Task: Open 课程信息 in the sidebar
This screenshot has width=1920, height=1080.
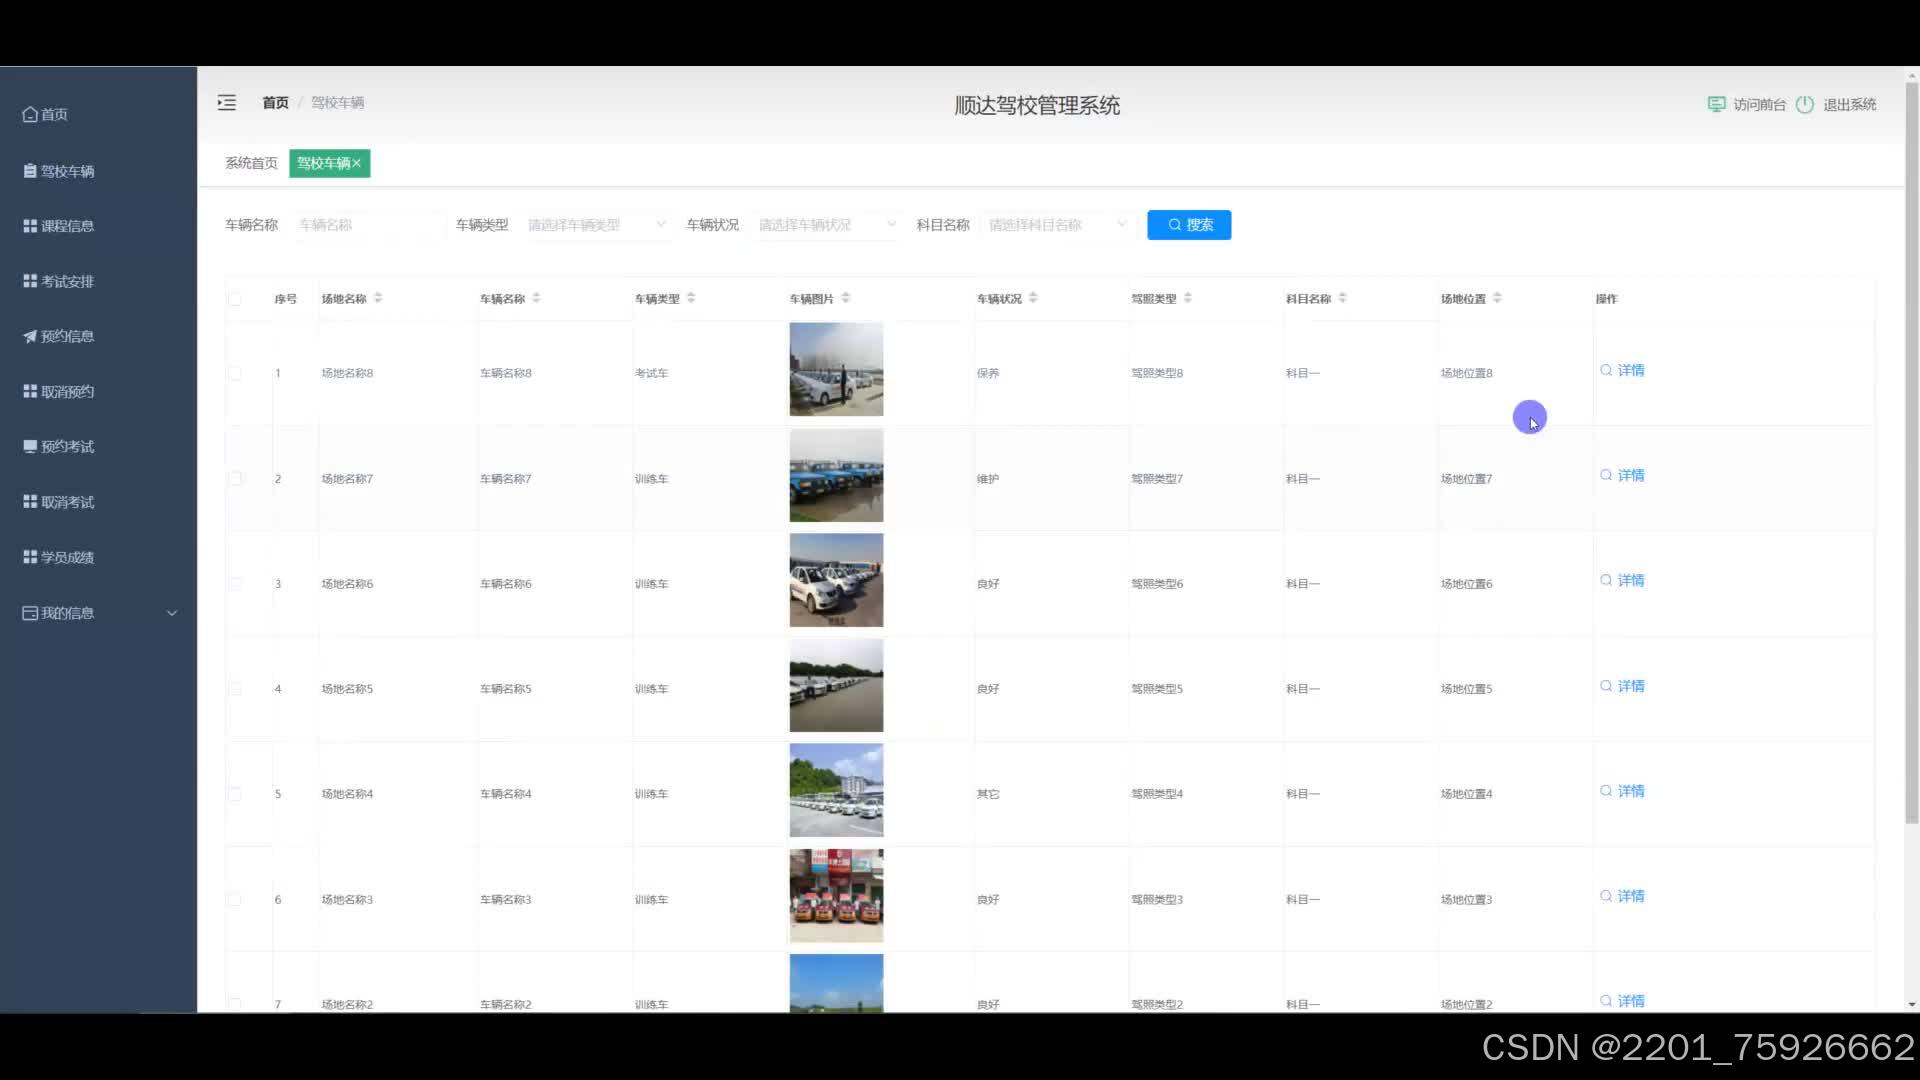Action: click(67, 226)
